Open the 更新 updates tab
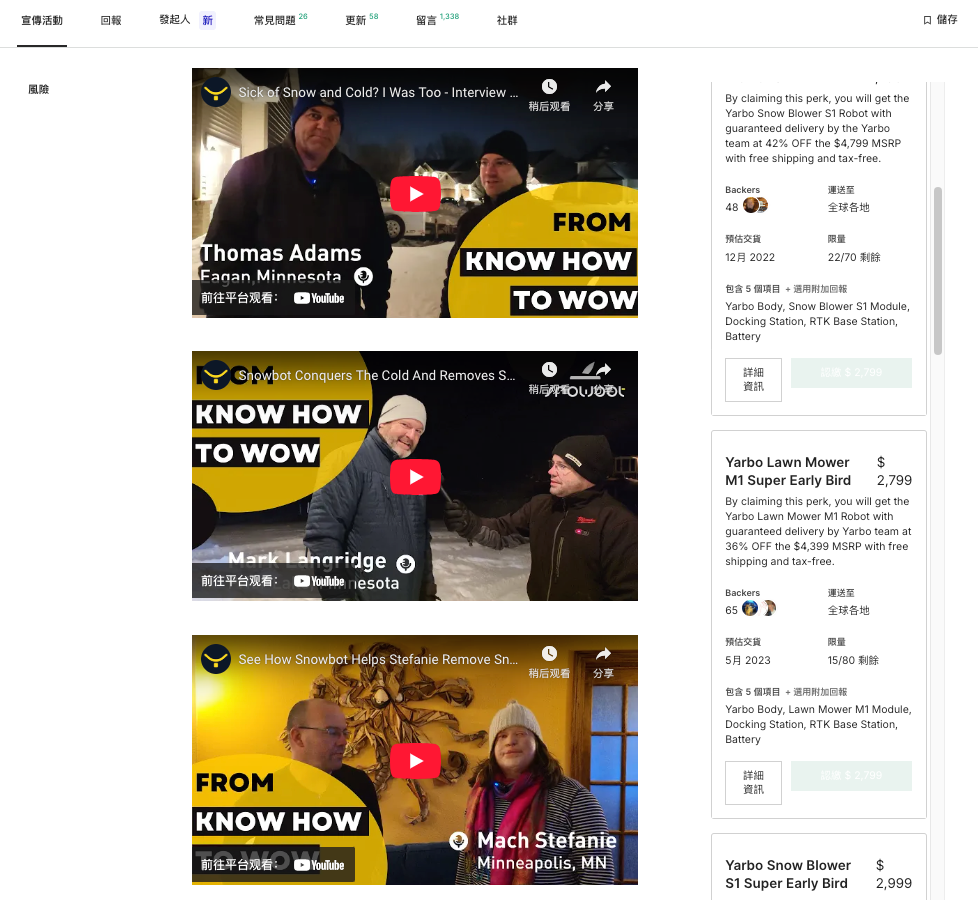 tap(356, 19)
